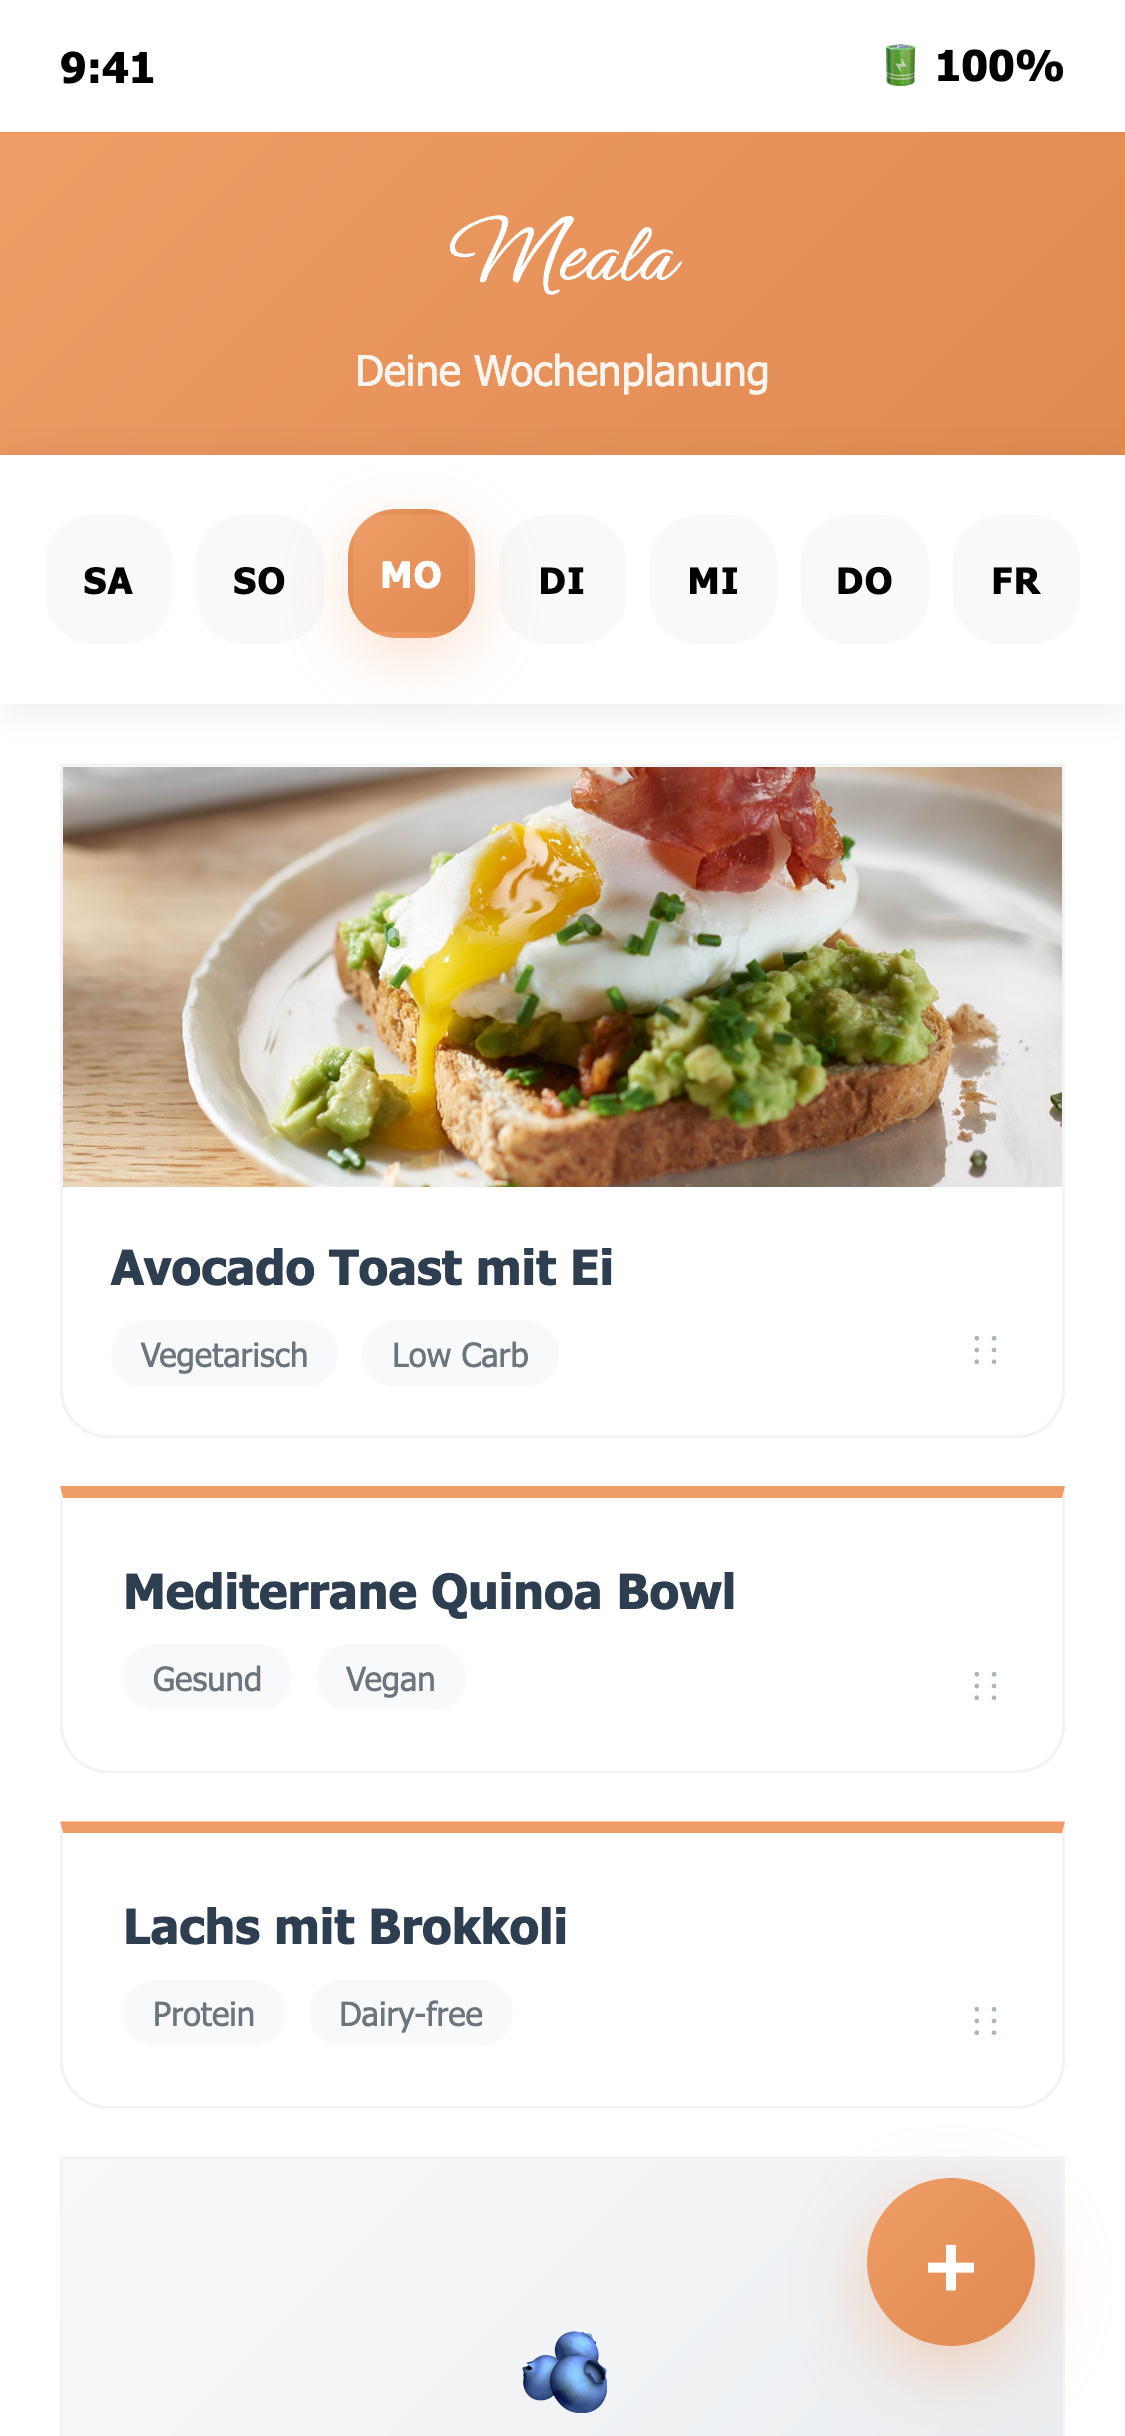Go to the FR day tab
Image resolution: width=1125 pixels, height=2436 pixels.
tap(1015, 580)
